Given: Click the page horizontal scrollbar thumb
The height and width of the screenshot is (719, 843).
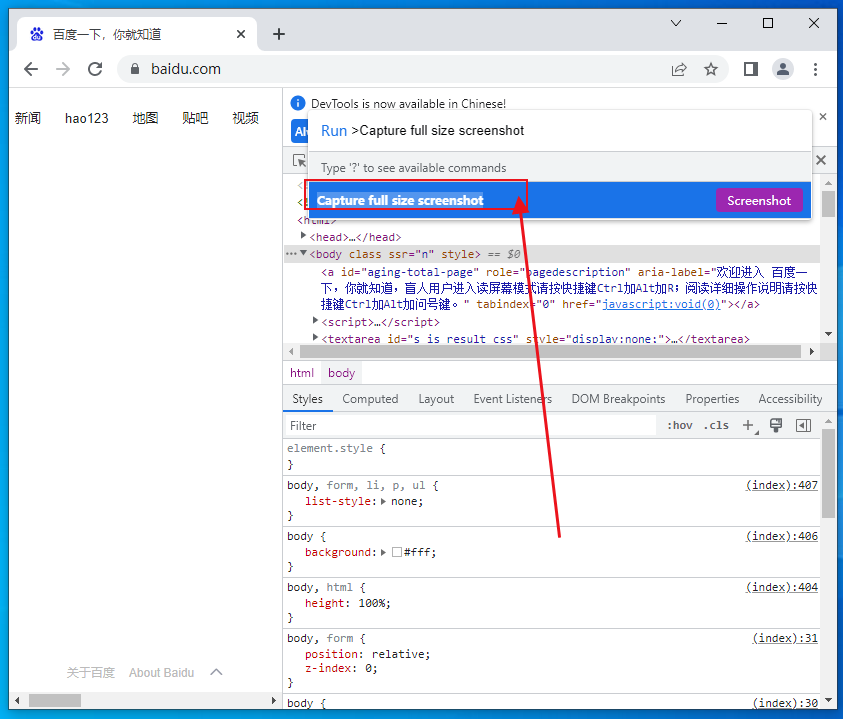Looking at the screenshot, I should click(x=55, y=700).
